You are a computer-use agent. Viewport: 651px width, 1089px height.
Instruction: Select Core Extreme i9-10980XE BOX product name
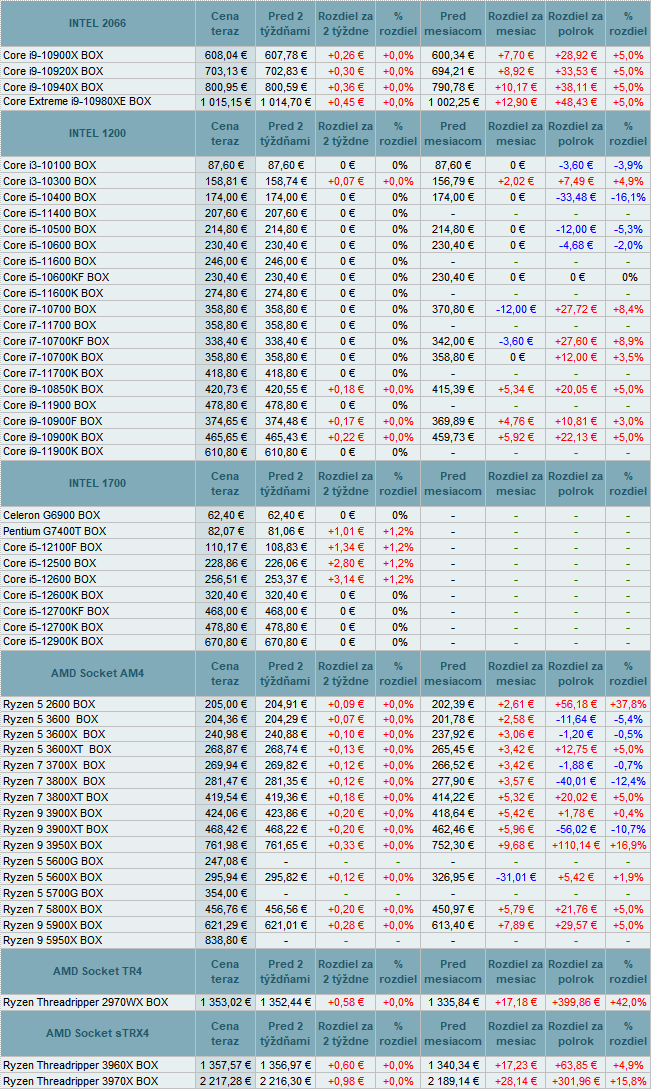[77, 101]
